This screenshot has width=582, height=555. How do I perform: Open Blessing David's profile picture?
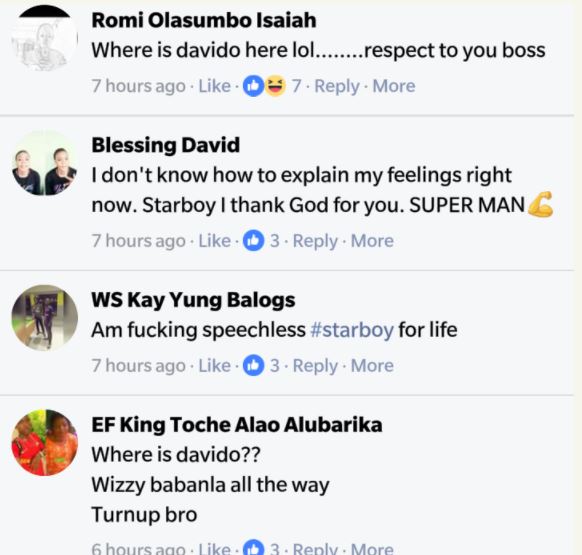click(45, 163)
